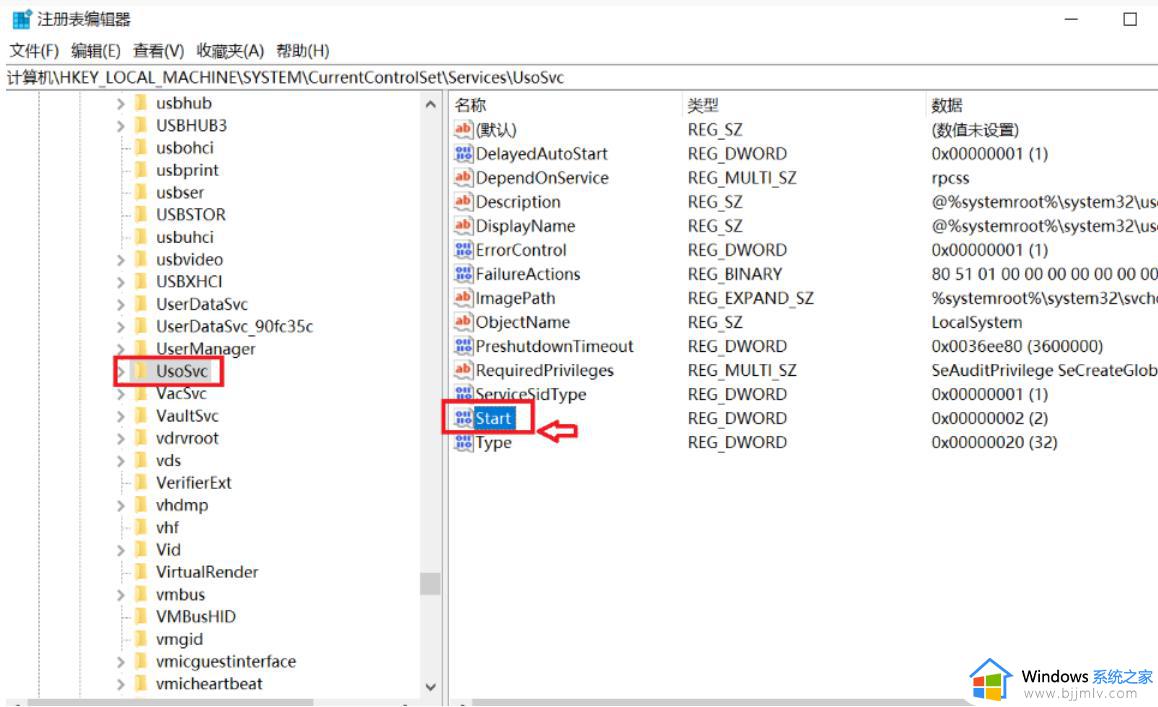
Task: Click the Registry Editor app icon in title bar
Action: 21,19
